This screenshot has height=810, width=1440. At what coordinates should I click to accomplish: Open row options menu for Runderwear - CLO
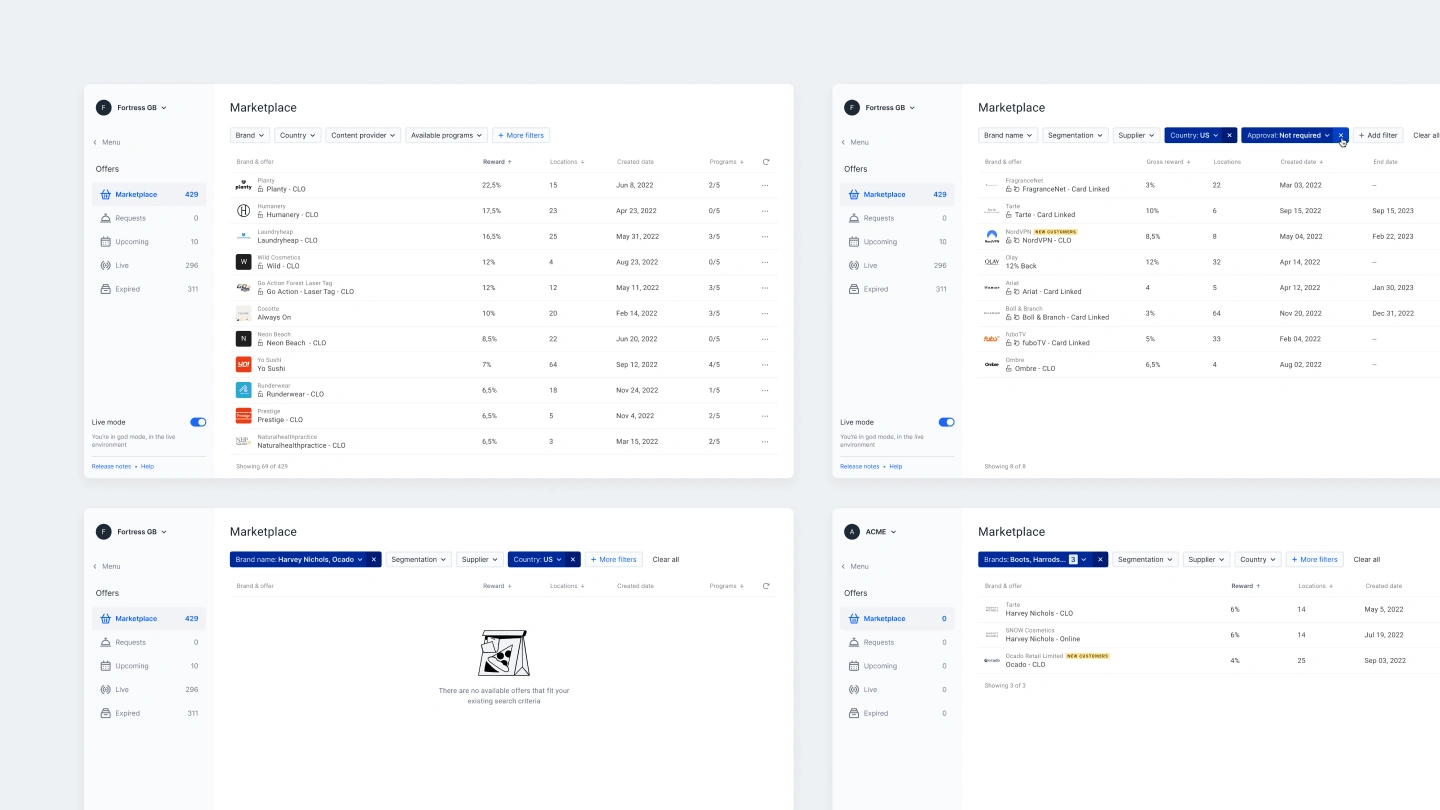point(765,390)
